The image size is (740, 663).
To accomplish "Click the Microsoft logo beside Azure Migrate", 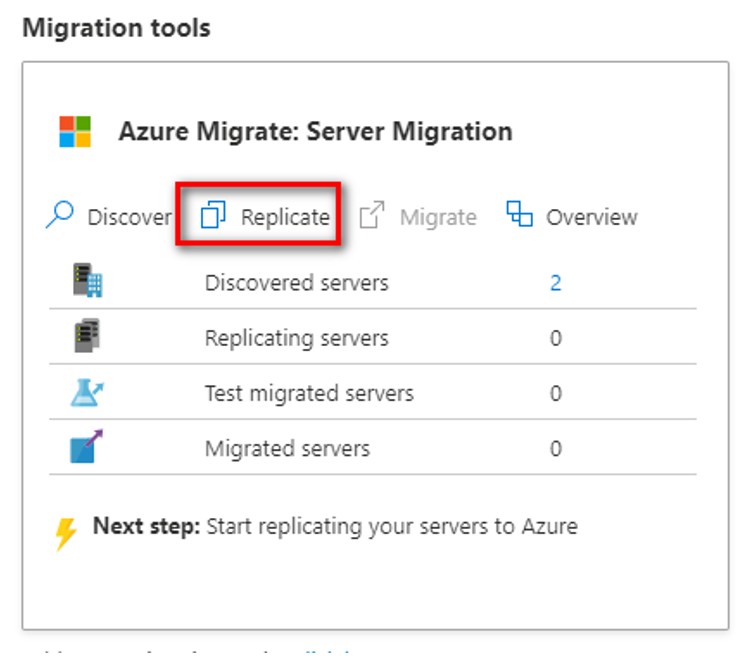I will pos(75,132).
